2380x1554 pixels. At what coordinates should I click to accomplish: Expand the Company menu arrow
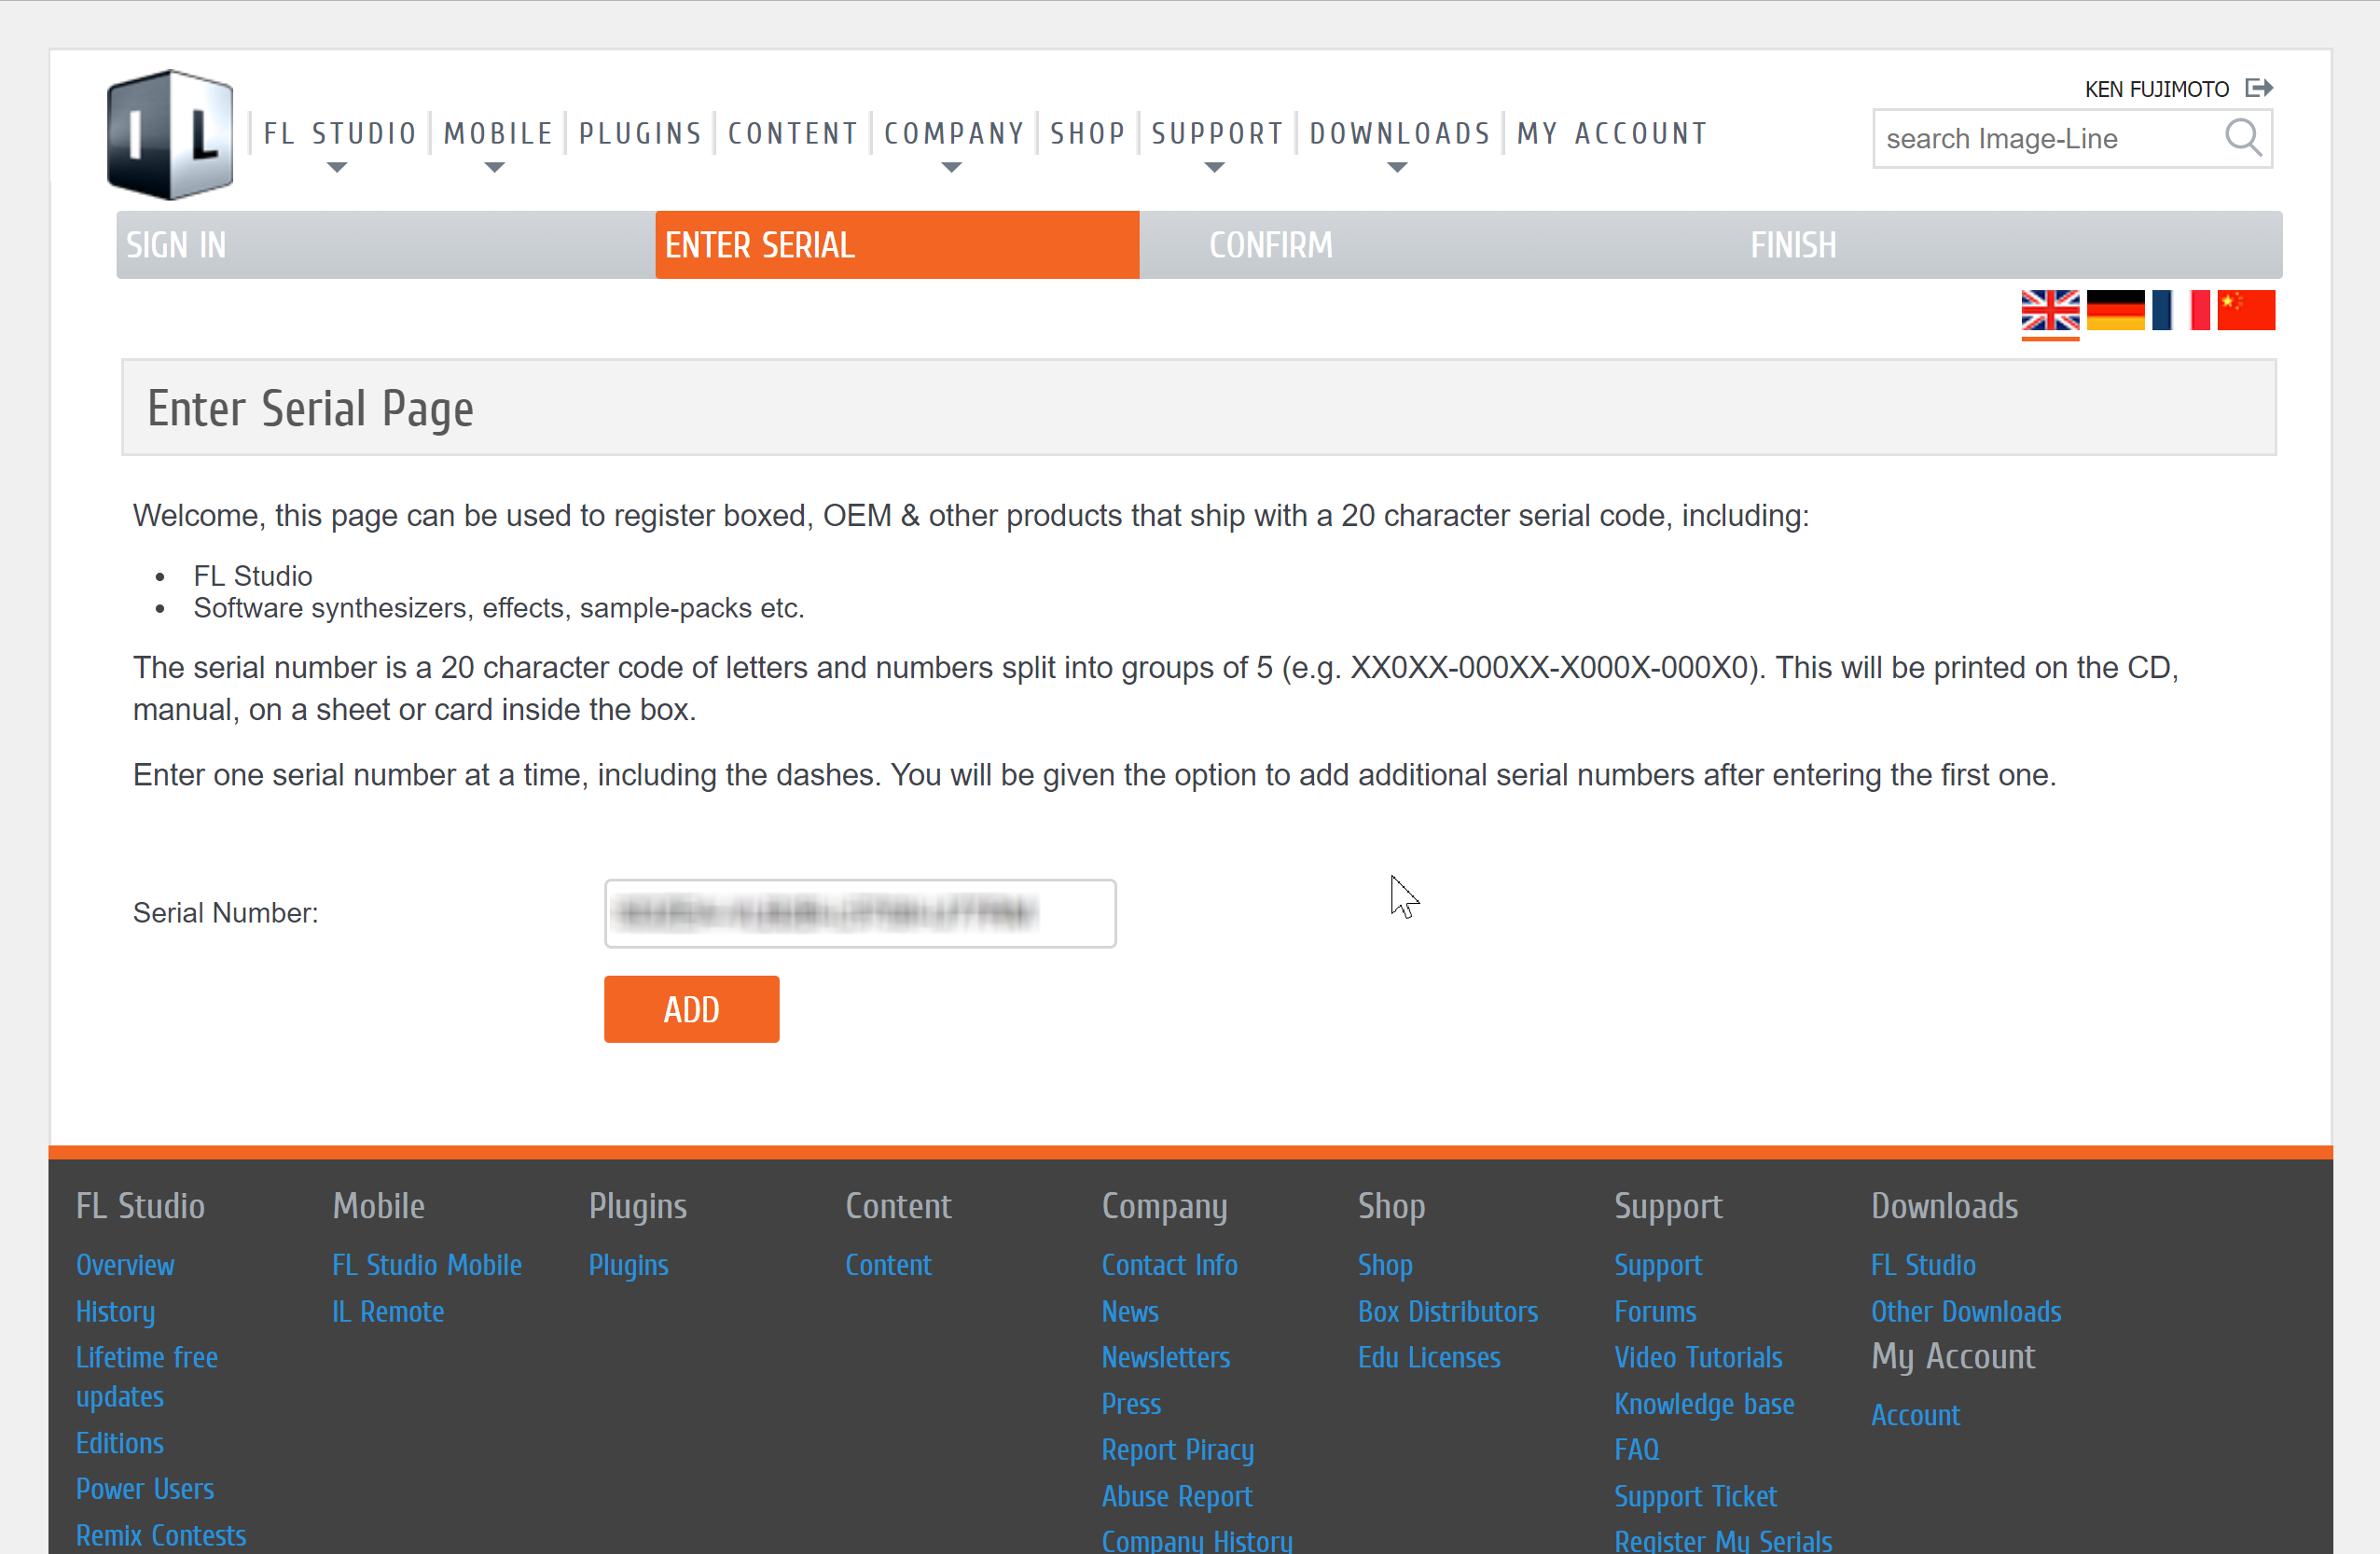(951, 168)
